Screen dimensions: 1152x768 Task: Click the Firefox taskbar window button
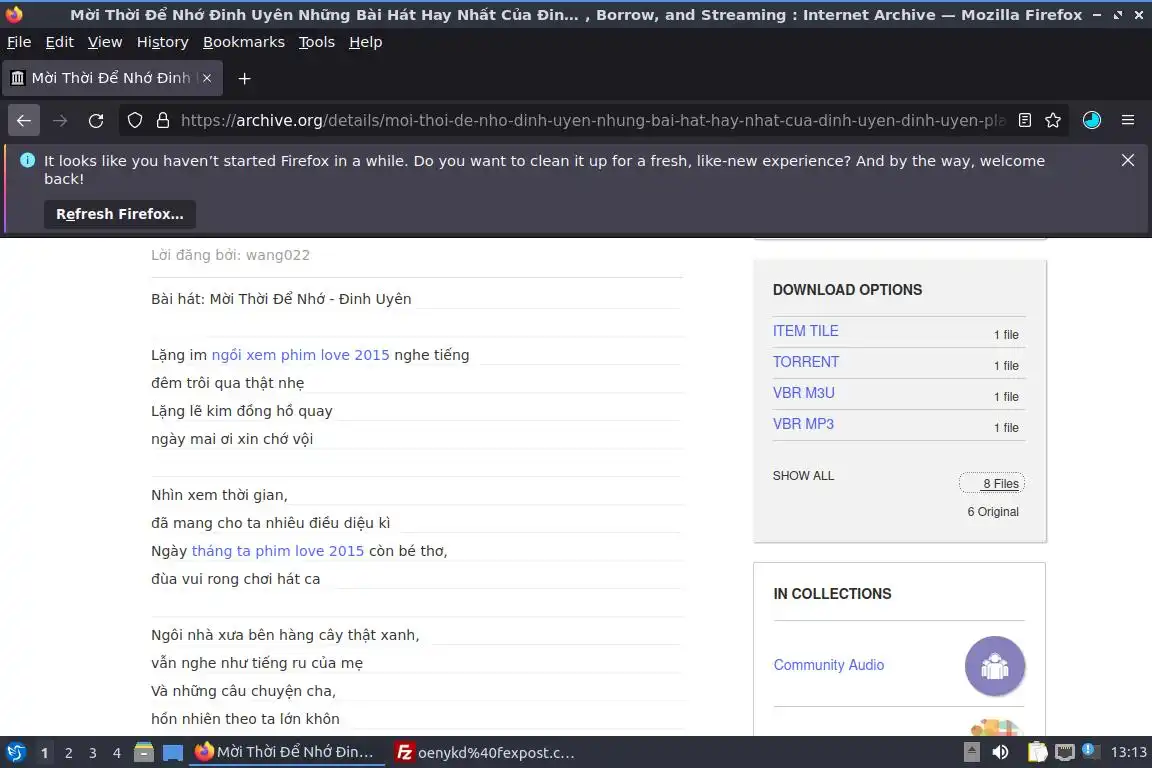click(x=287, y=753)
